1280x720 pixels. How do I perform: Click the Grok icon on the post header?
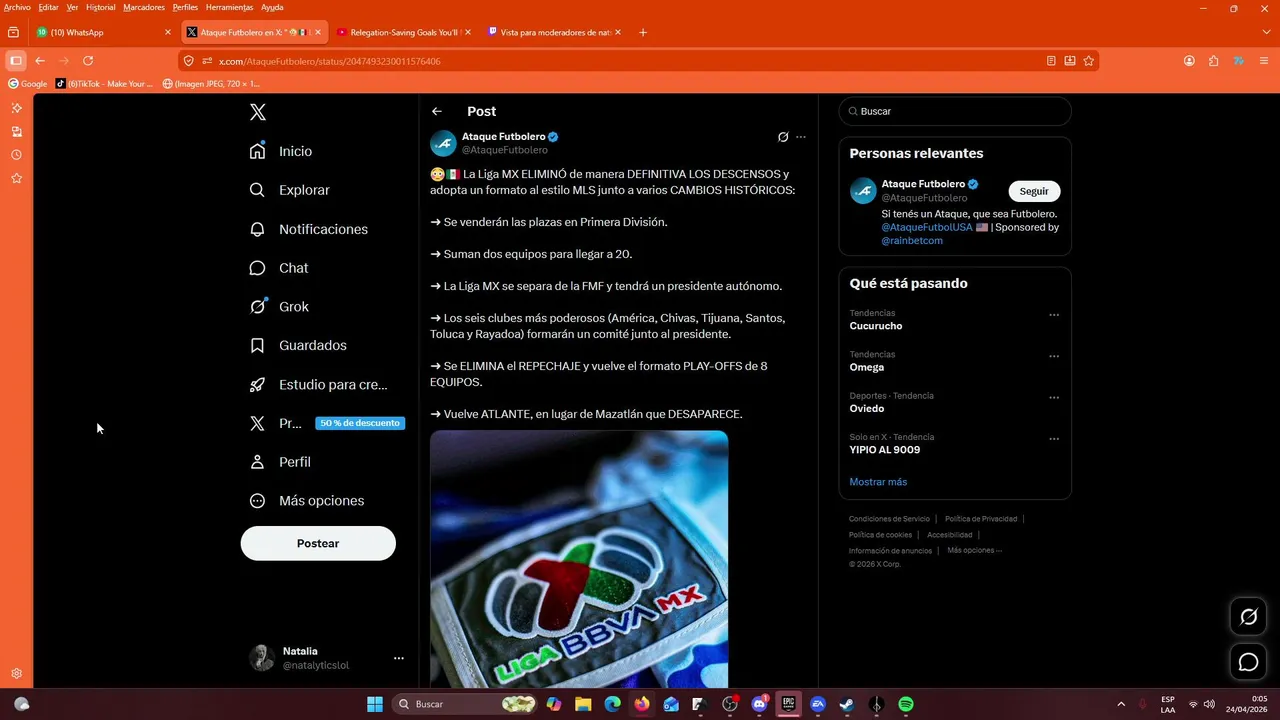(x=783, y=137)
